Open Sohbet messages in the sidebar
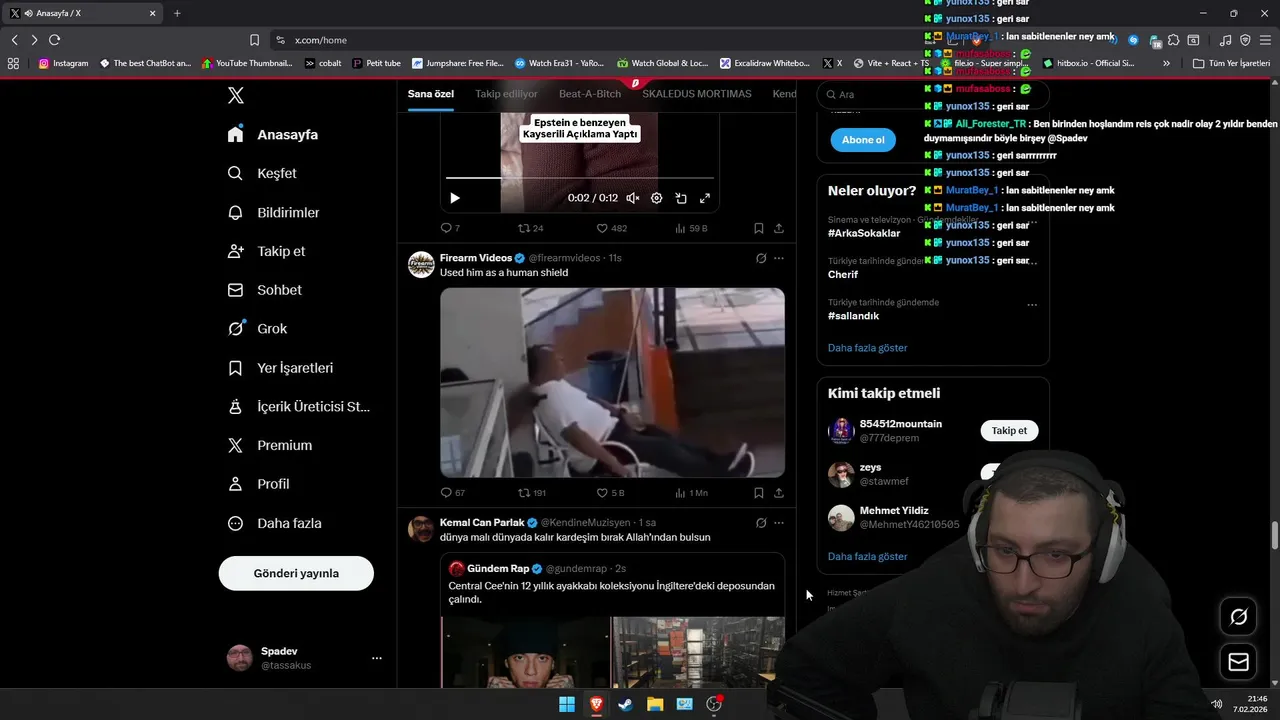 pos(265,290)
